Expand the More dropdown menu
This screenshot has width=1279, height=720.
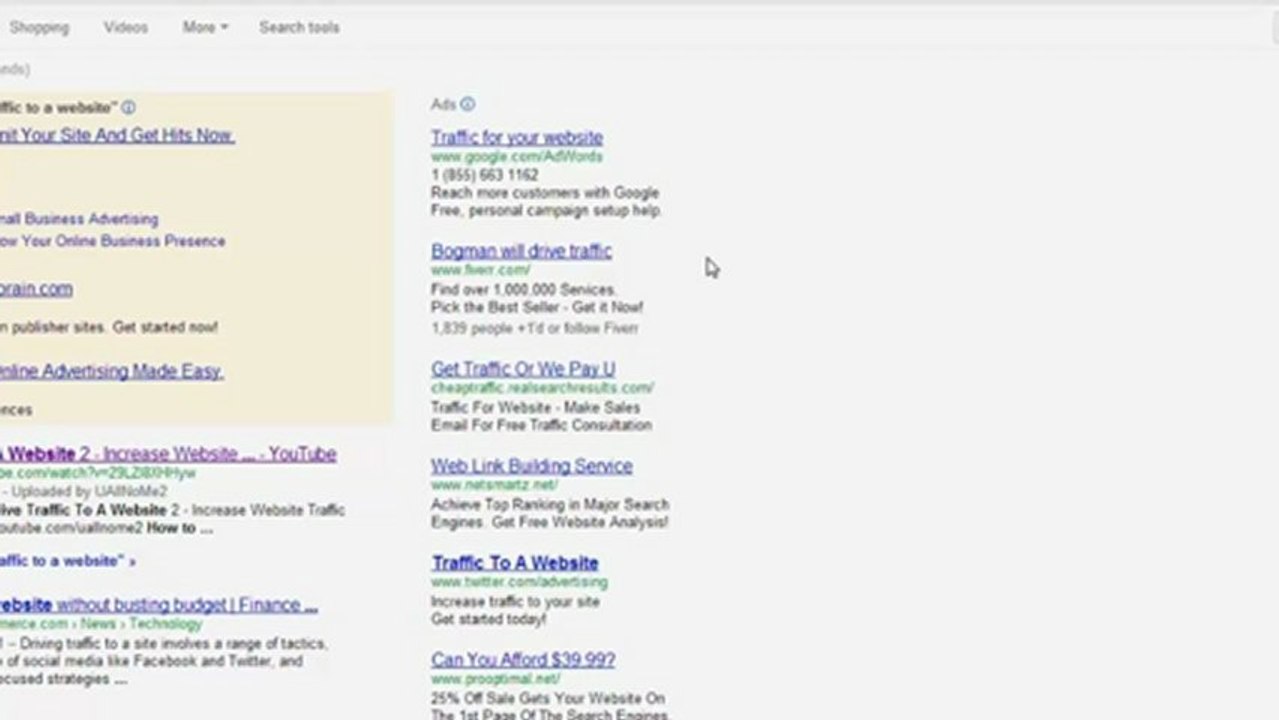tap(205, 27)
